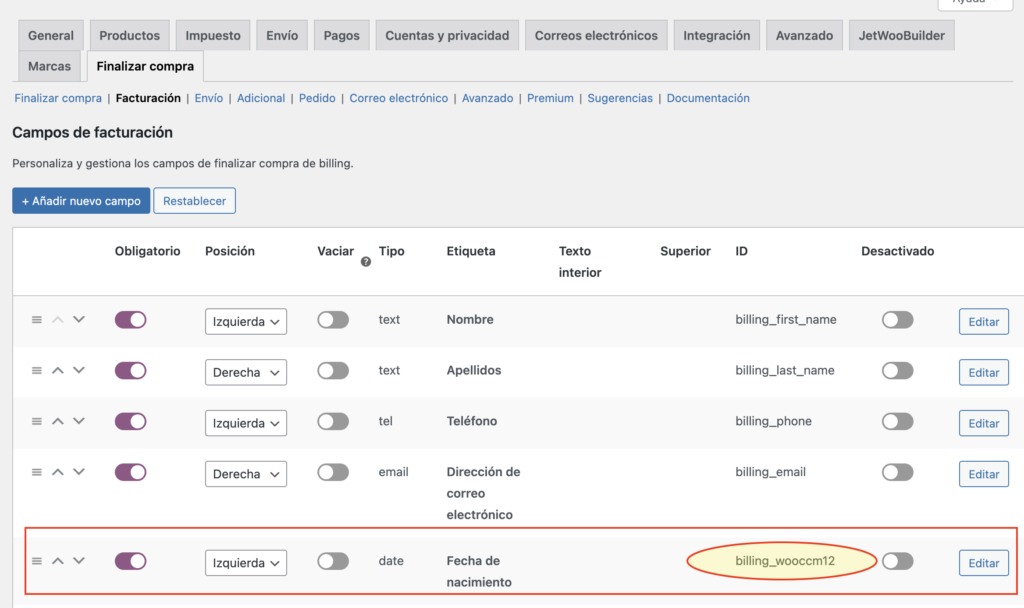Move email field down with arrow
This screenshot has height=608, width=1024.
click(79, 472)
